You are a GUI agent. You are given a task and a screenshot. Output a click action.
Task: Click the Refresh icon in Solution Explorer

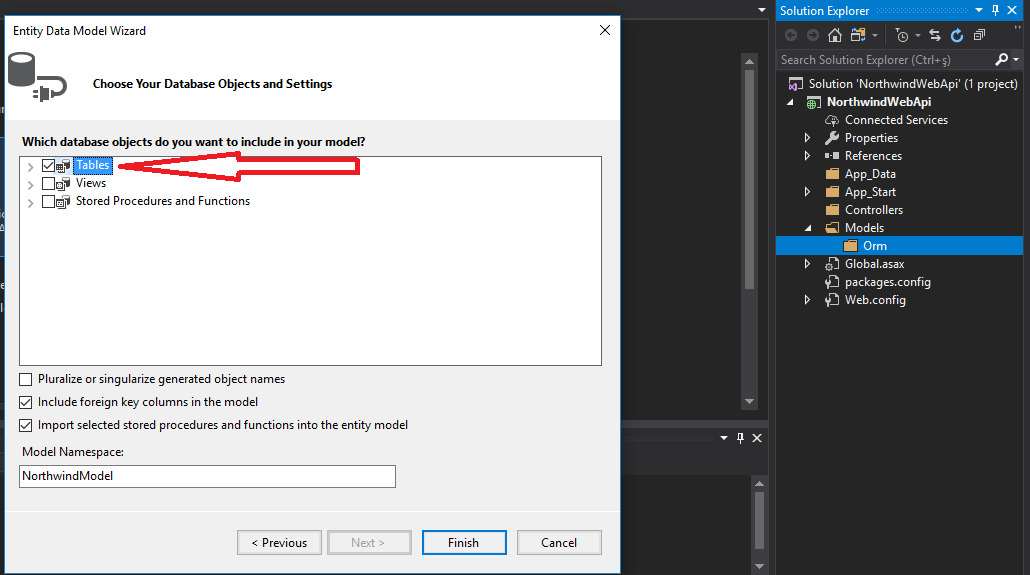pos(957,35)
